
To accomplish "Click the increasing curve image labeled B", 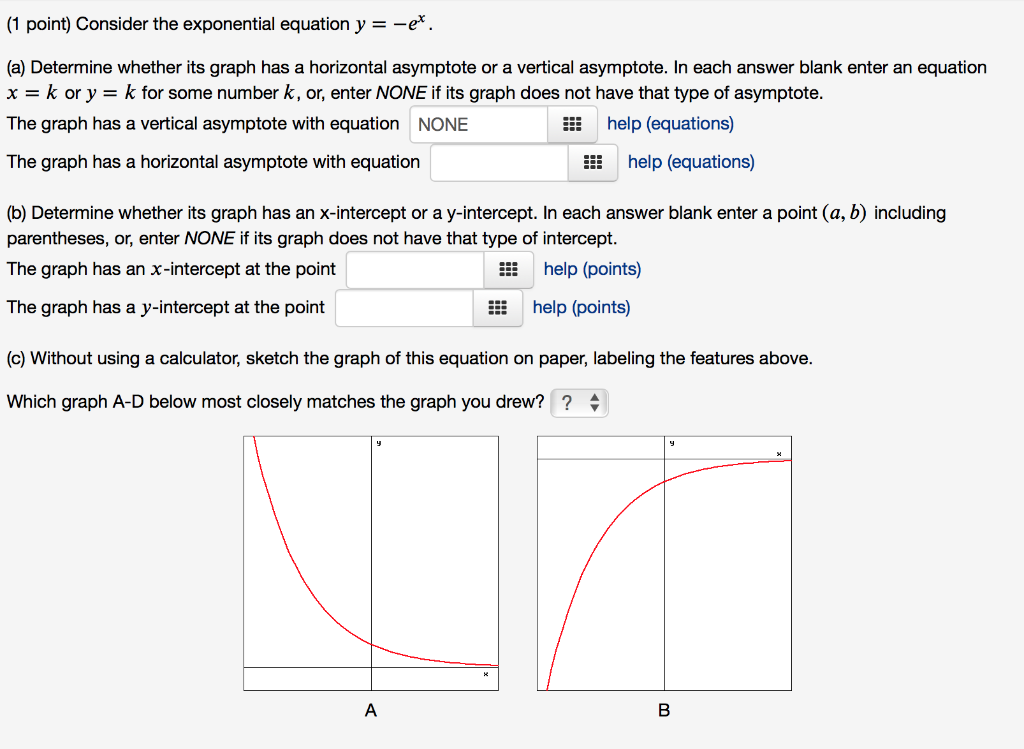I will [x=664, y=560].
